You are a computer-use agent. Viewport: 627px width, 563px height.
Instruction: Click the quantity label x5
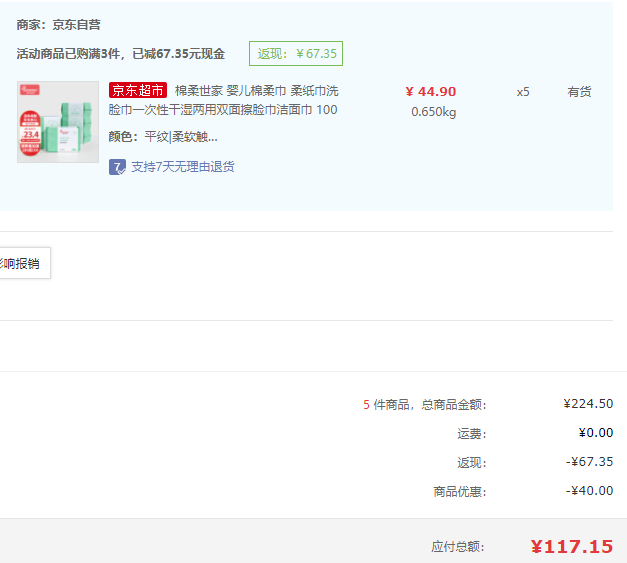coord(523,92)
